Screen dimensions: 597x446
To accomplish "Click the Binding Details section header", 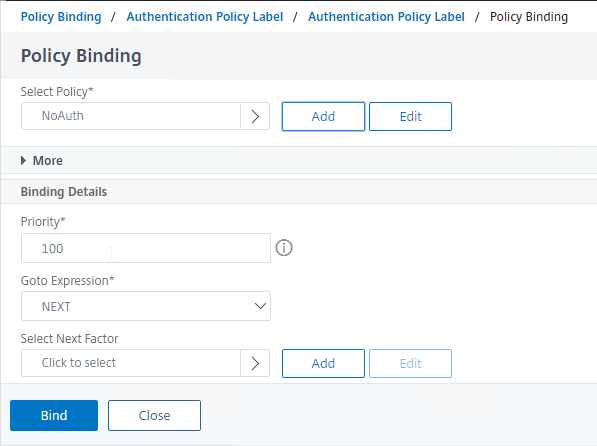I will coord(64,192).
